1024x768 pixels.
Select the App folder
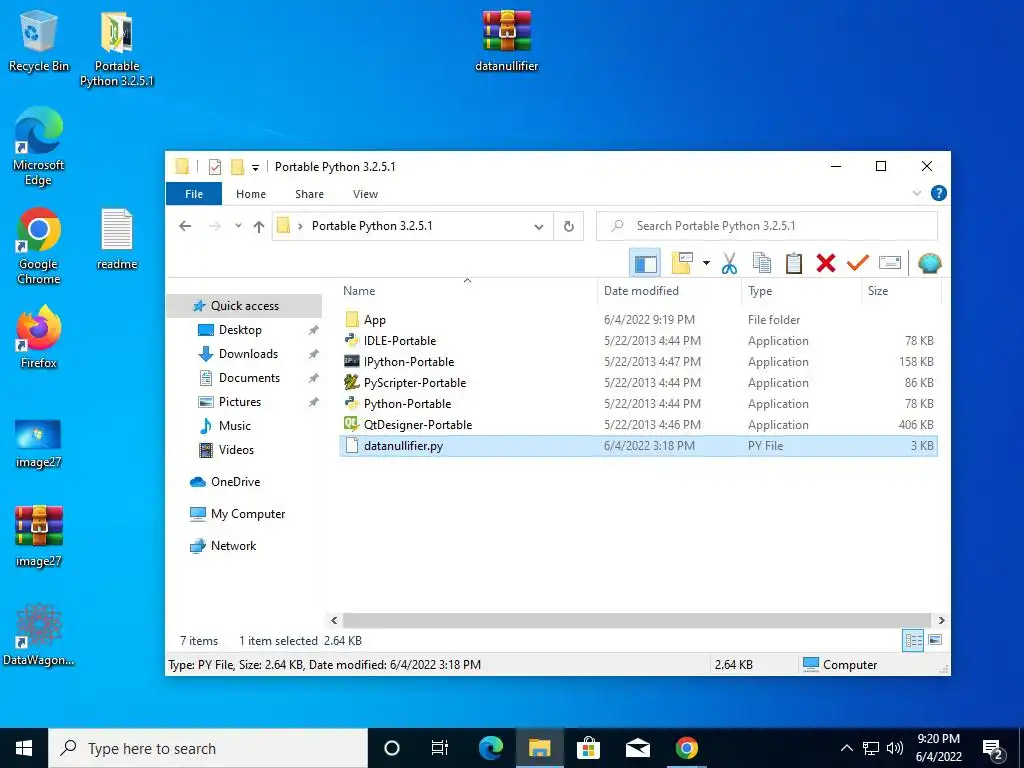coord(639,320)
